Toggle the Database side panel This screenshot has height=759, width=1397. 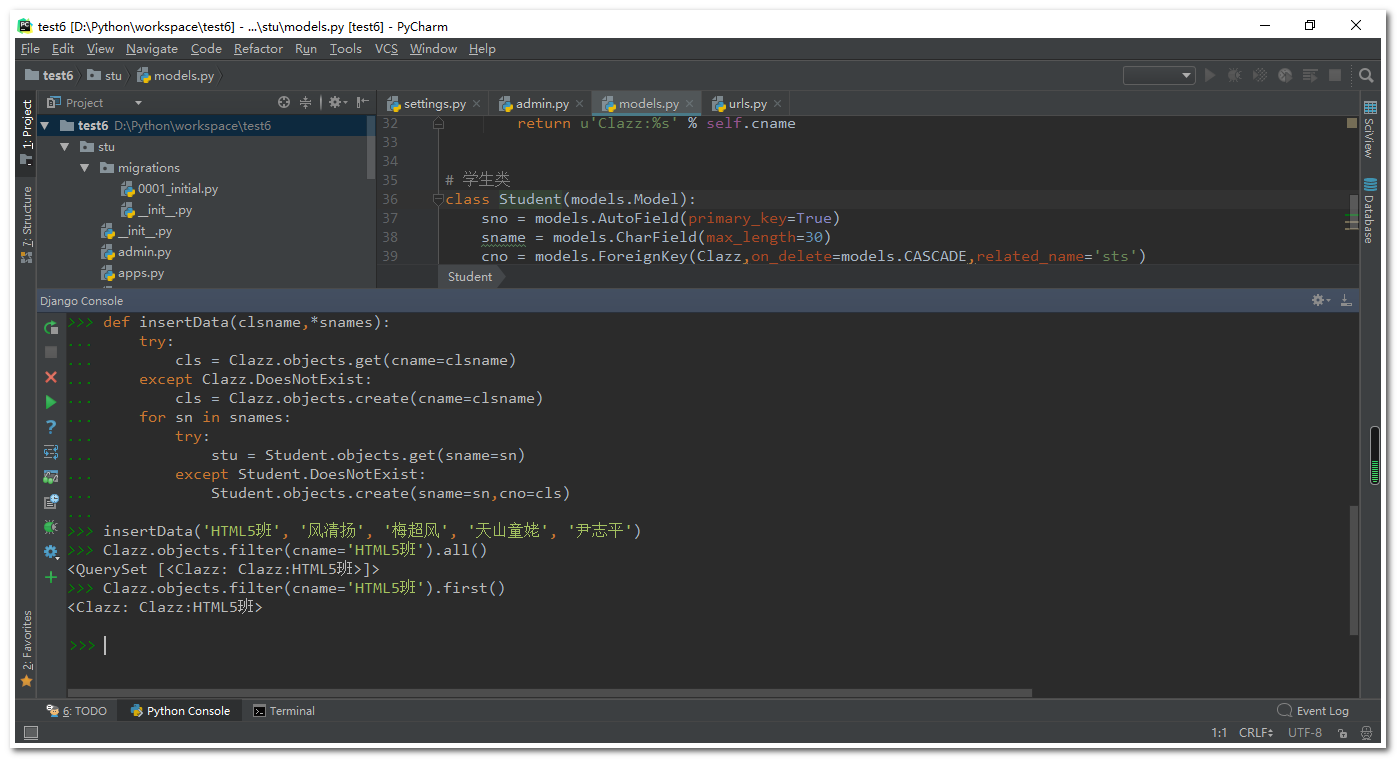1369,210
